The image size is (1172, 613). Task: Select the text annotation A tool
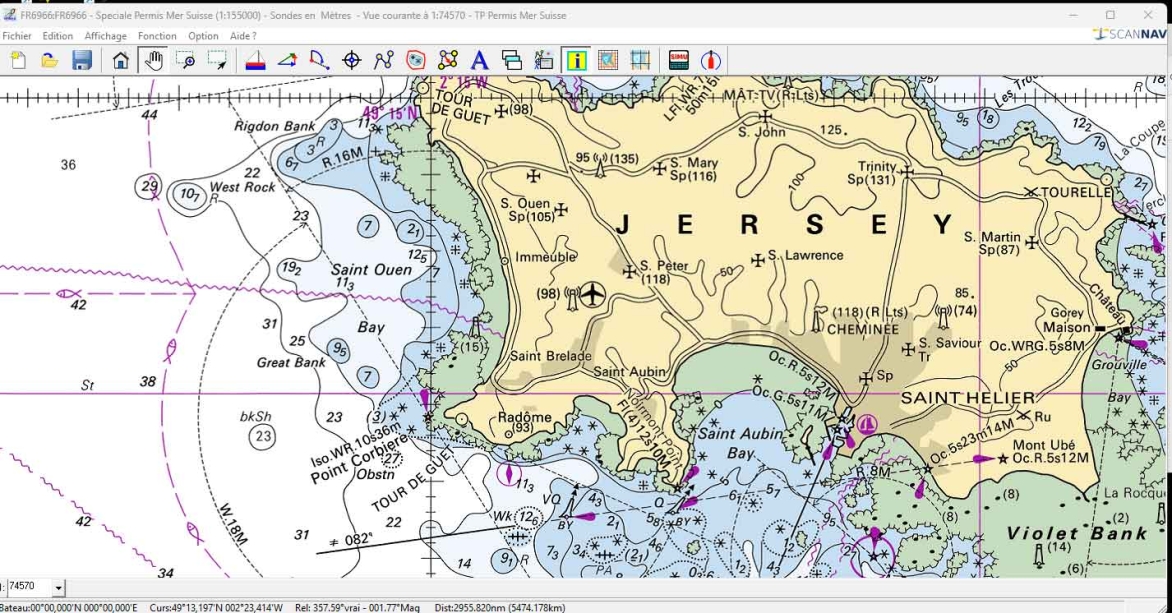(479, 61)
